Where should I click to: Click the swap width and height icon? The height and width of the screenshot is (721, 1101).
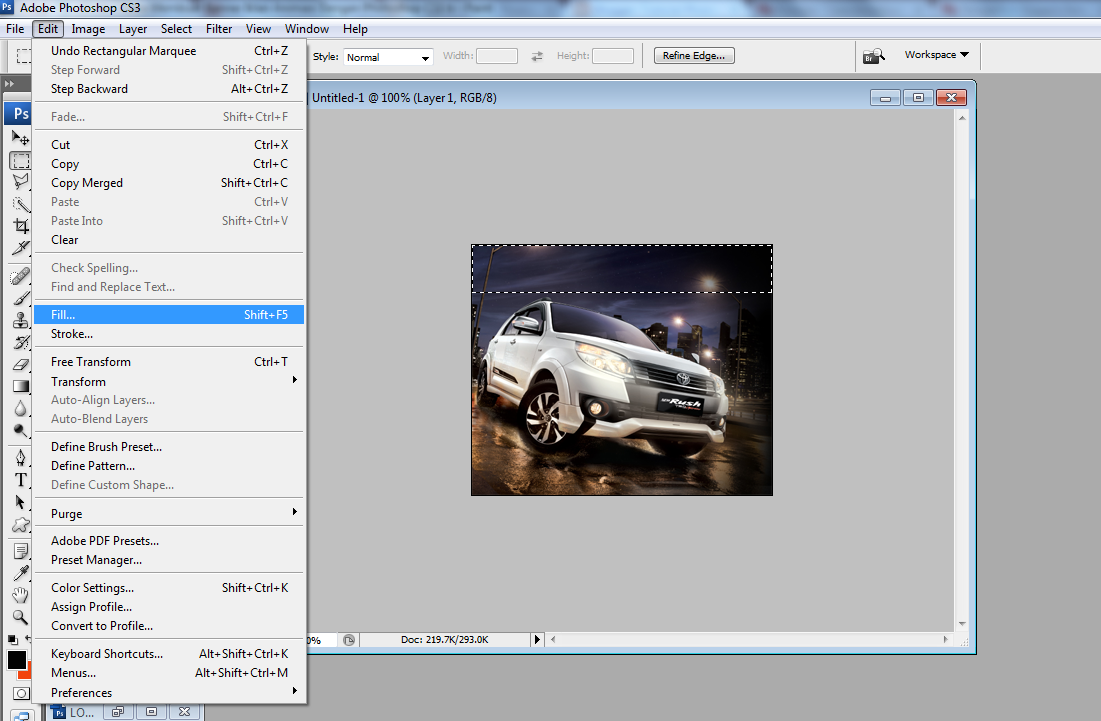[537, 56]
